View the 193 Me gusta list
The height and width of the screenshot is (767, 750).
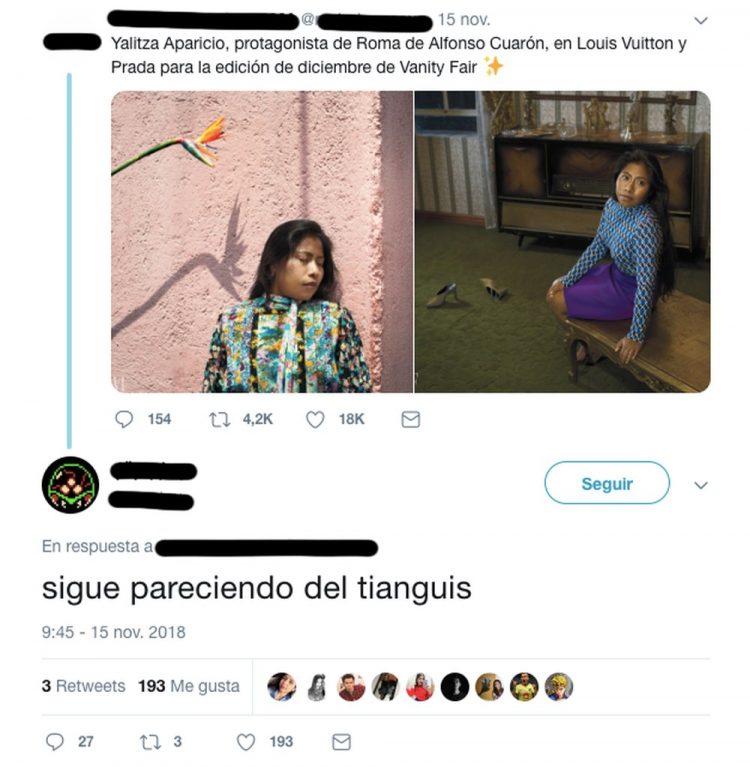click(189, 686)
